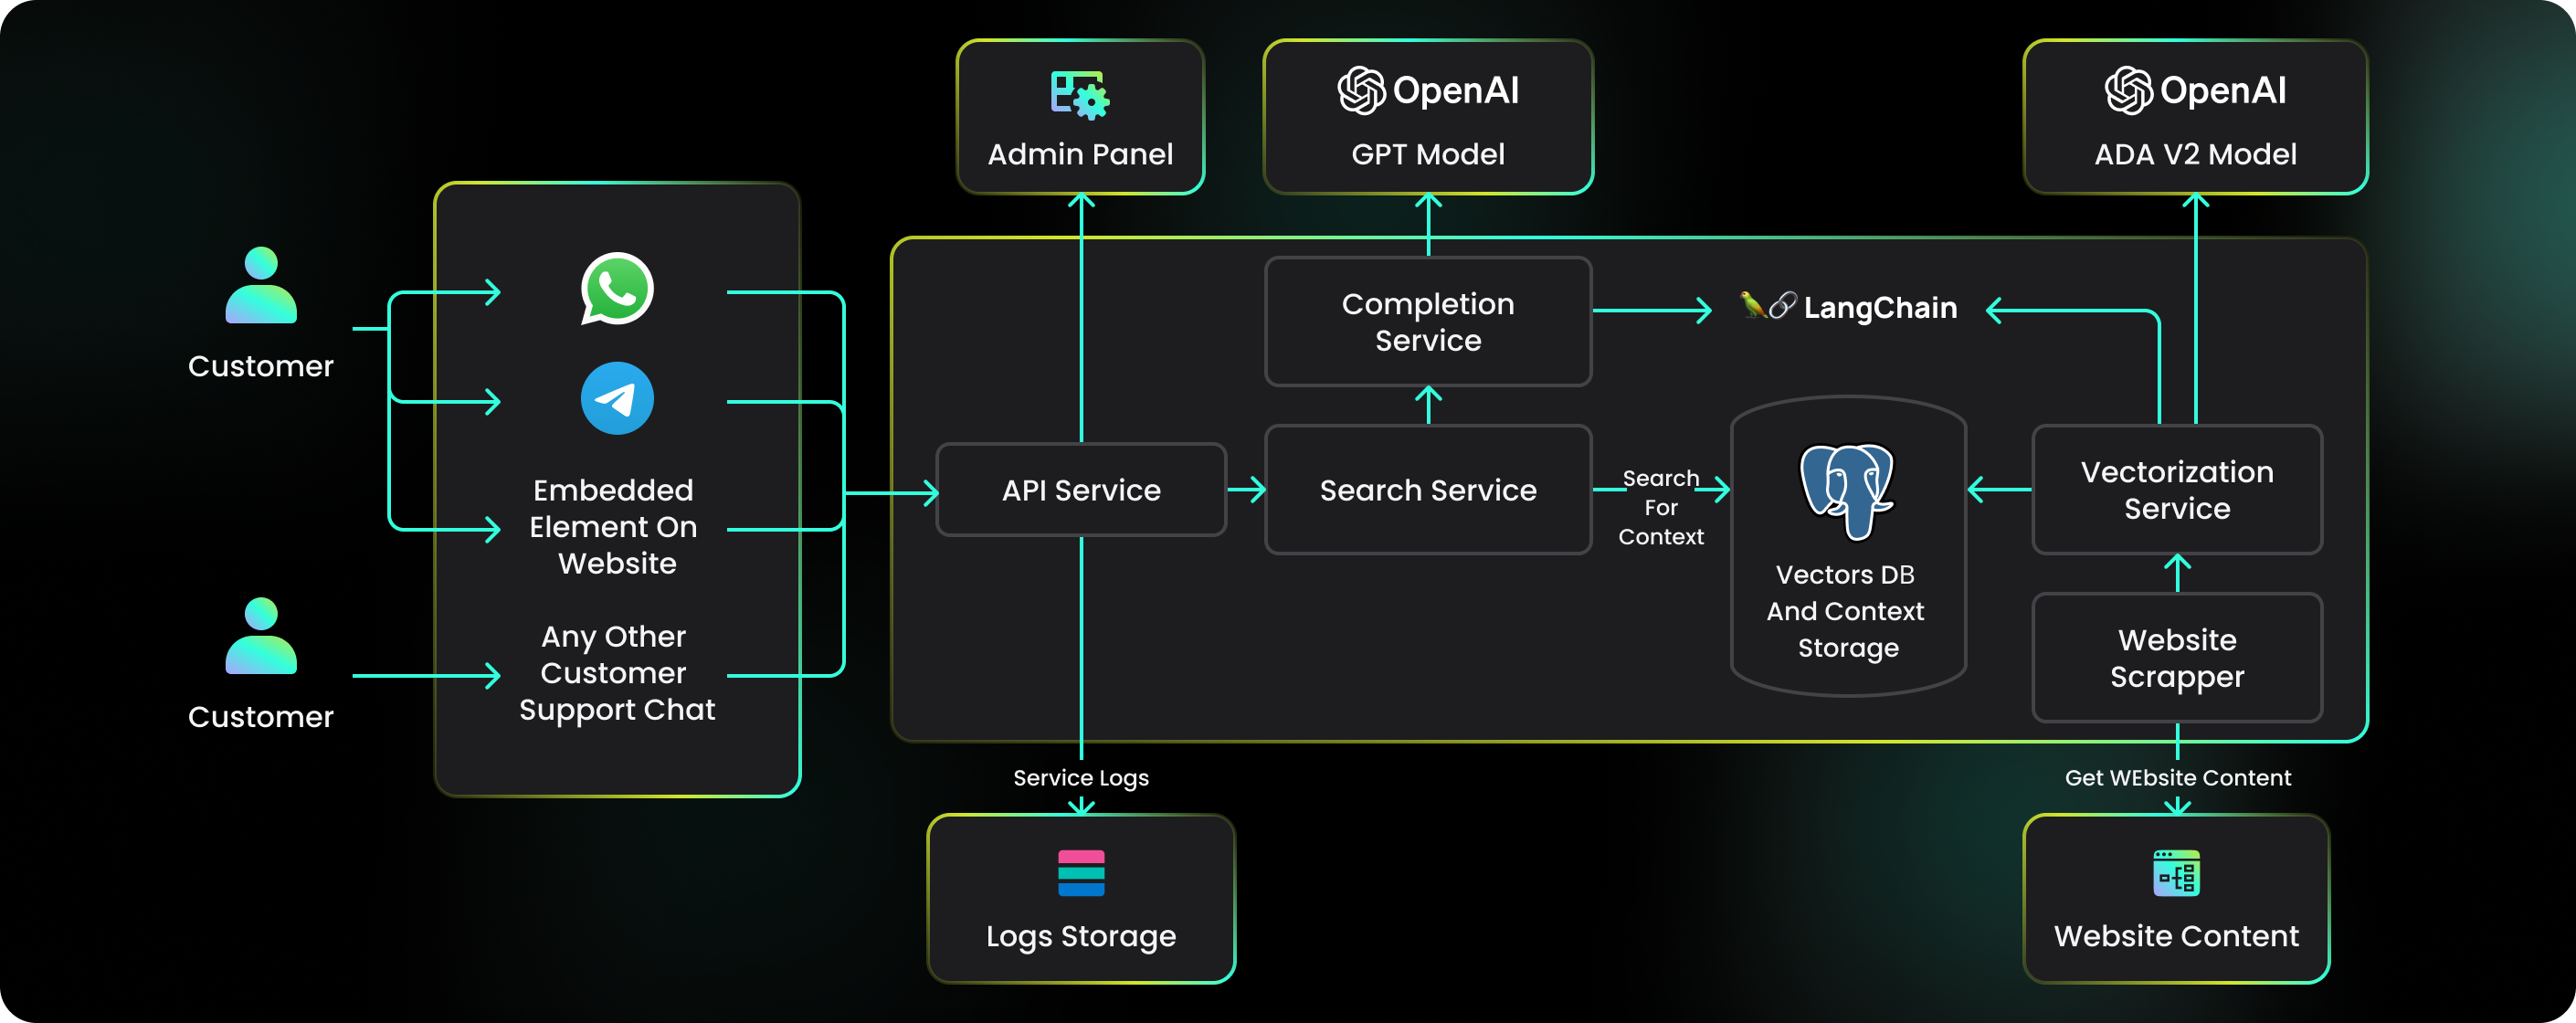Viewport: 2576px width, 1023px height.
Task: Click the Get WEbsite Content label
Action: (2177, 777)
